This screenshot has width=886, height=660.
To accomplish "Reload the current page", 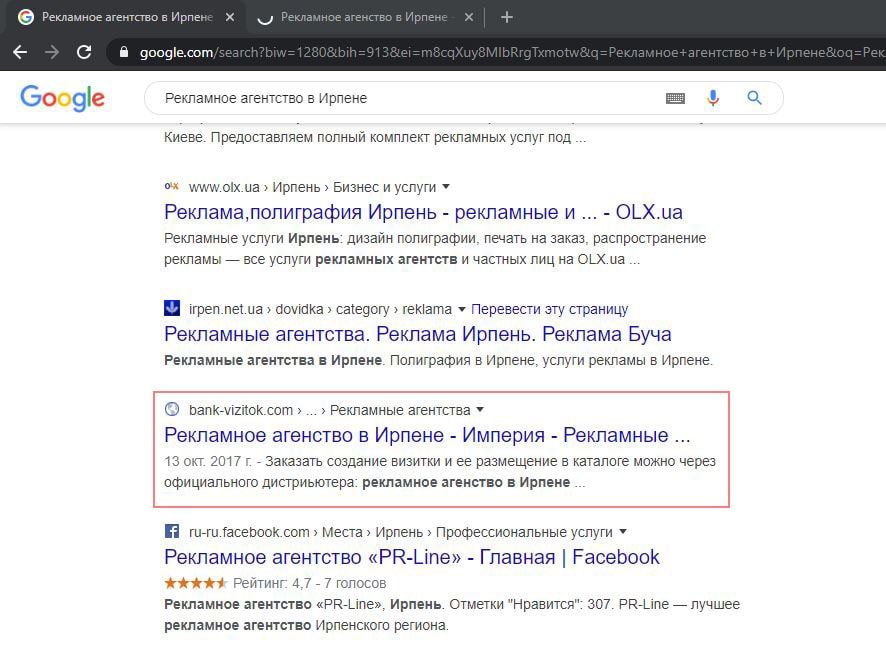I will tap(84, 52).
